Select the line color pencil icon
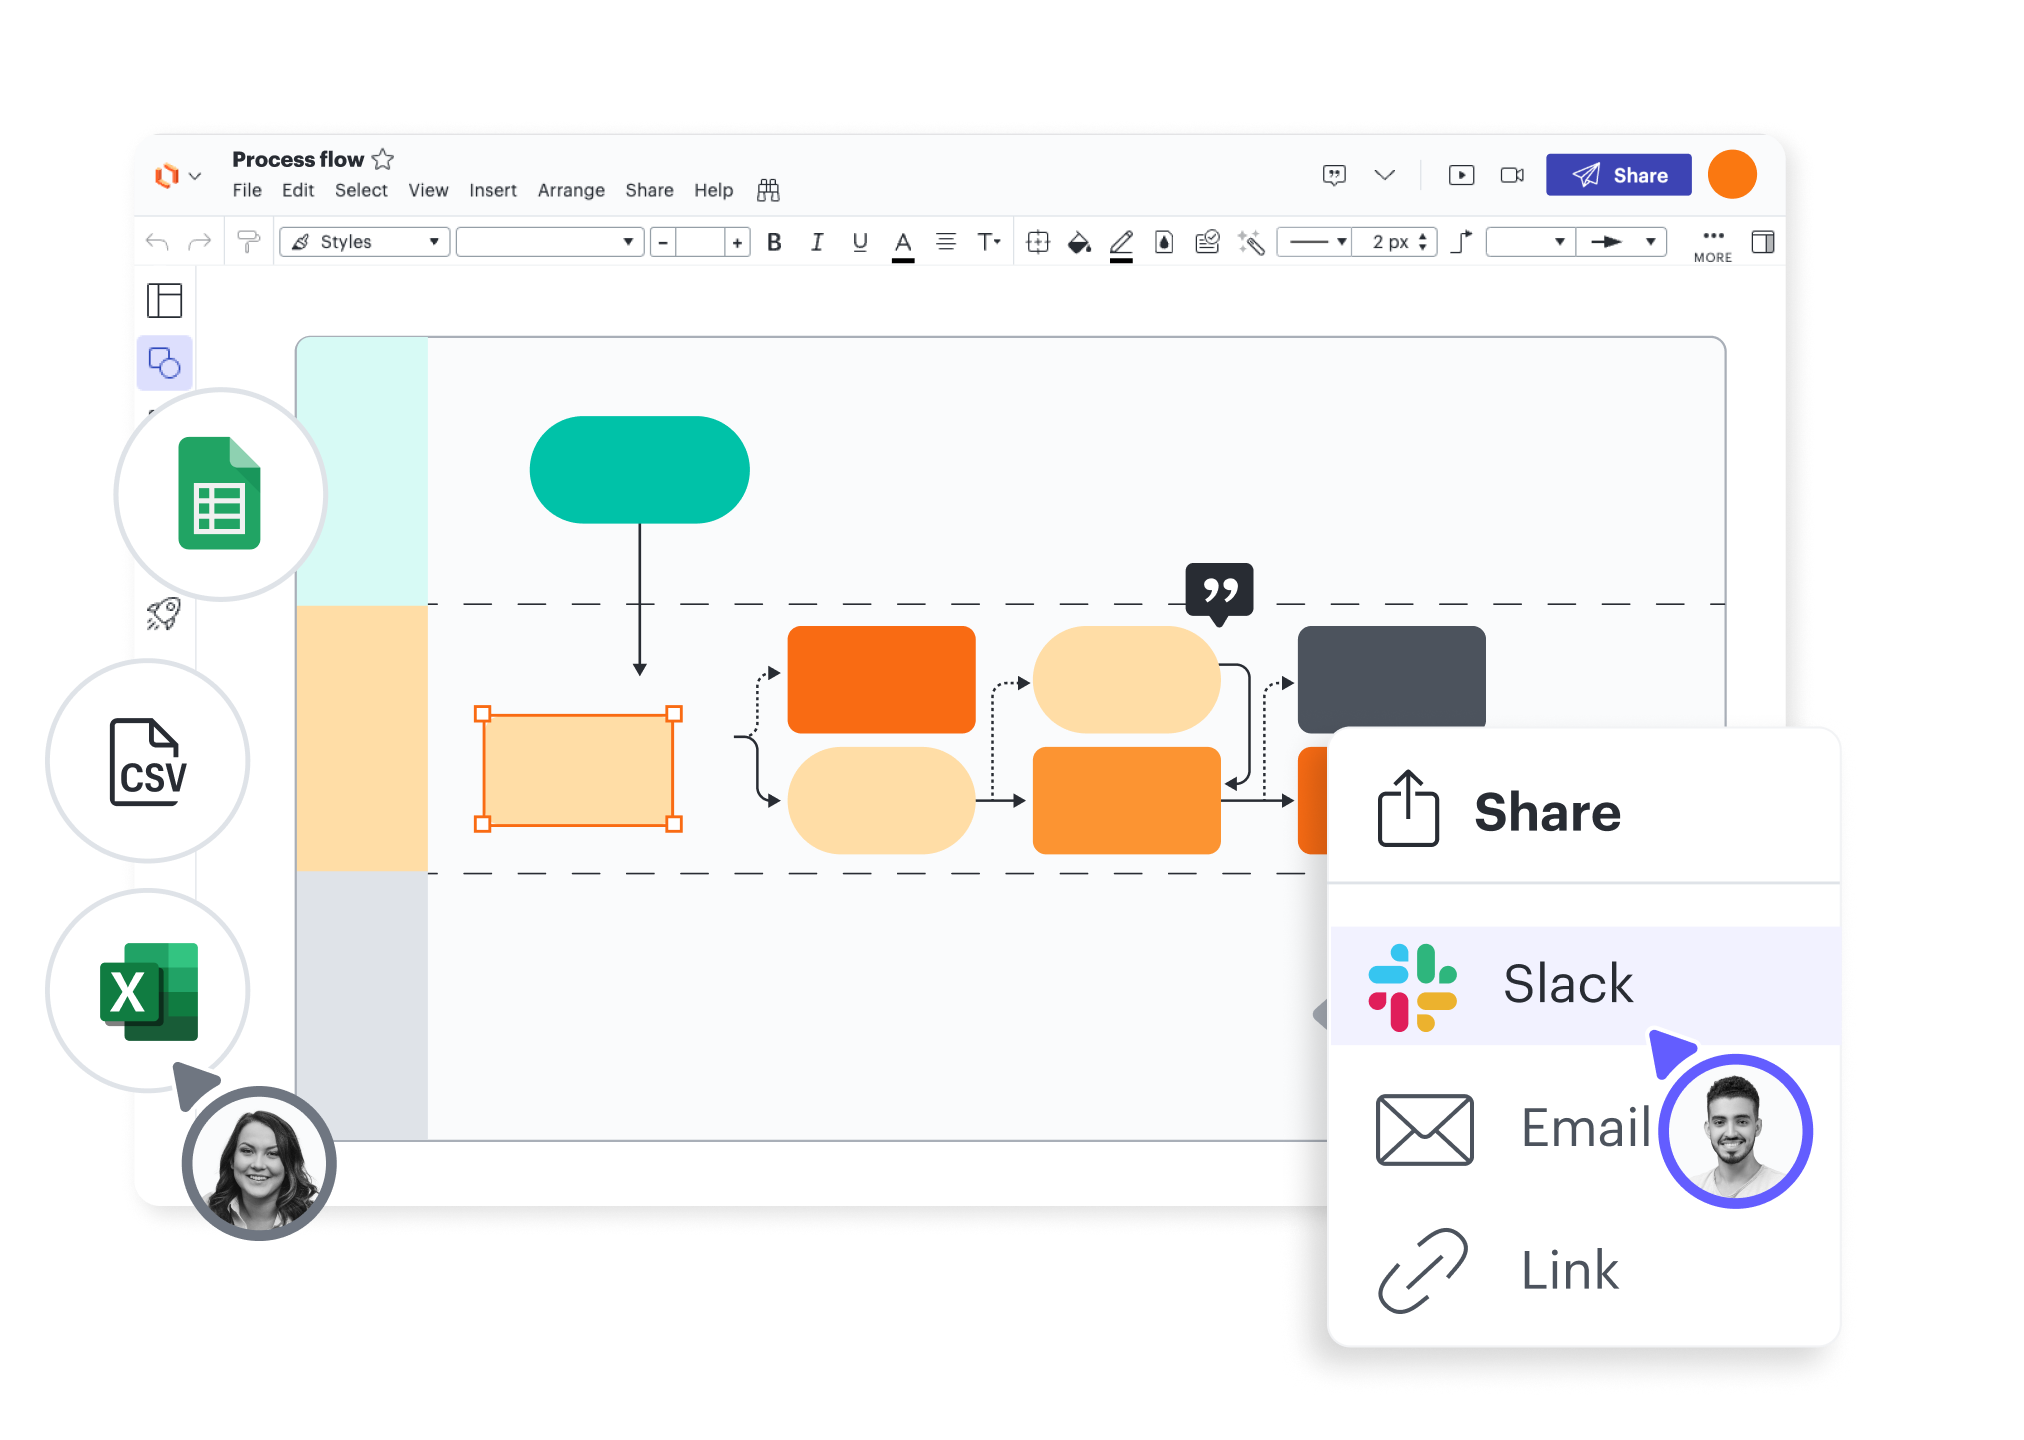The width and height of the screenshot is (2024, 1440). click(1121, 242)
